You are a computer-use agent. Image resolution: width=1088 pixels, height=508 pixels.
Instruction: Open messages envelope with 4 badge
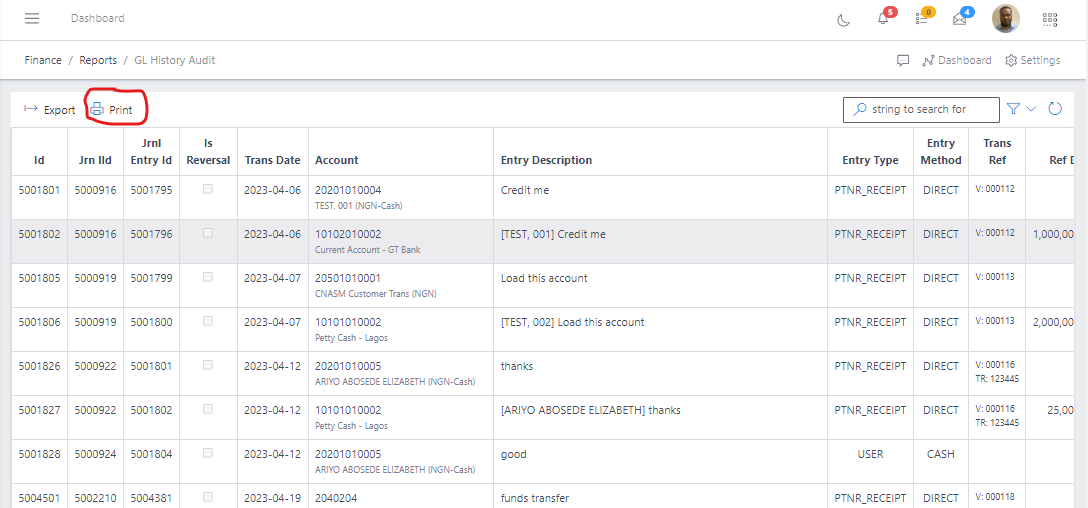(x=960, y=19)
